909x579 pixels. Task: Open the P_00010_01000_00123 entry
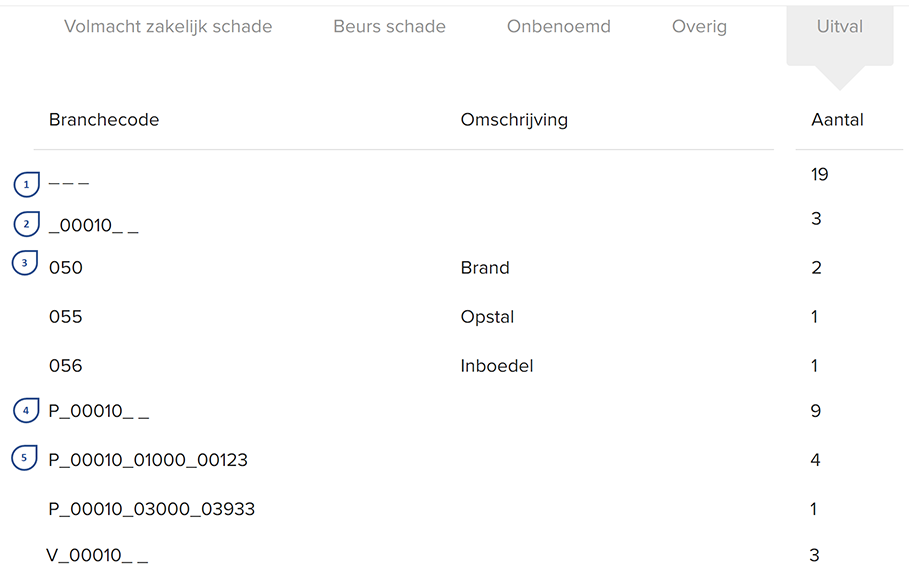coord(148,460)
